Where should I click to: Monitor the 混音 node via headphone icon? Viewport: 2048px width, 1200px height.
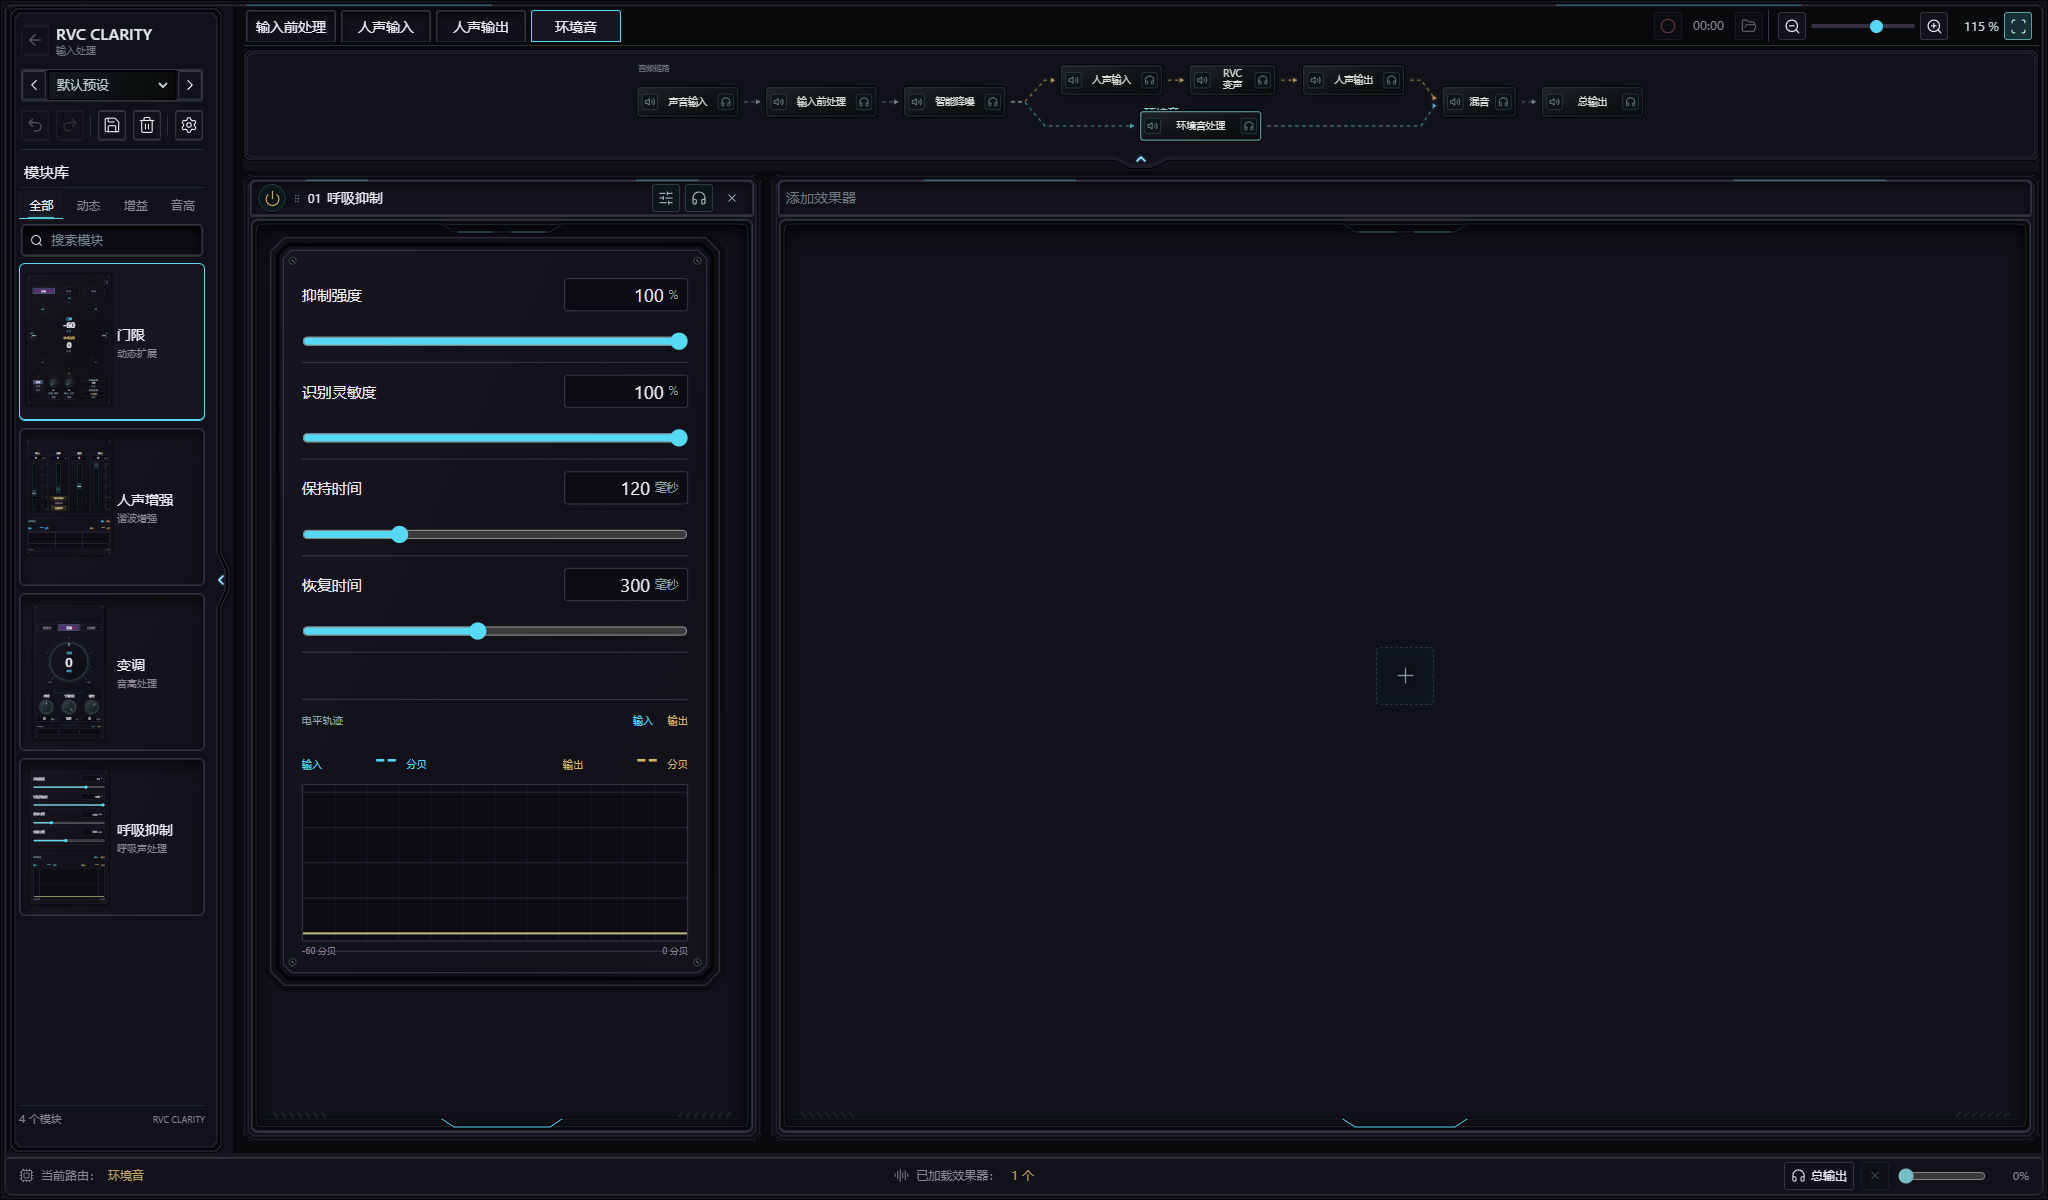pyautogui.click(x=1503, y=102)
